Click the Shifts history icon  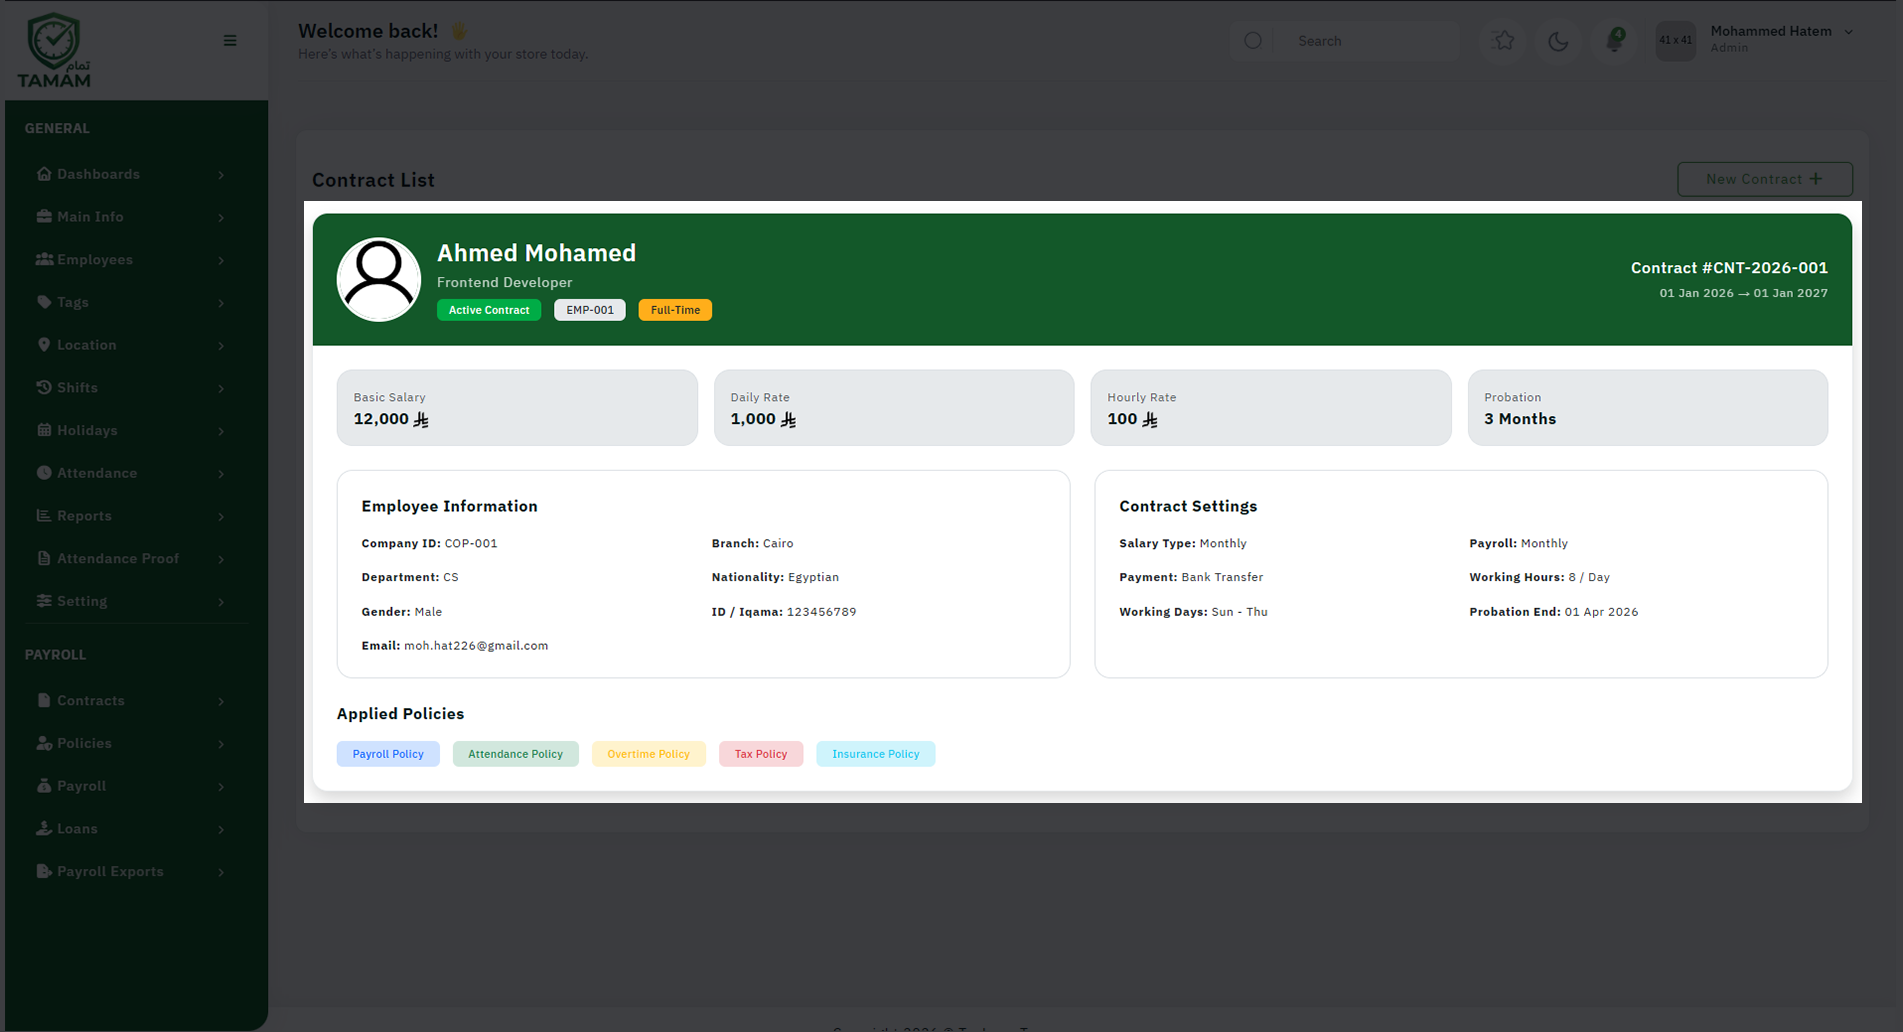click(44, 387)
